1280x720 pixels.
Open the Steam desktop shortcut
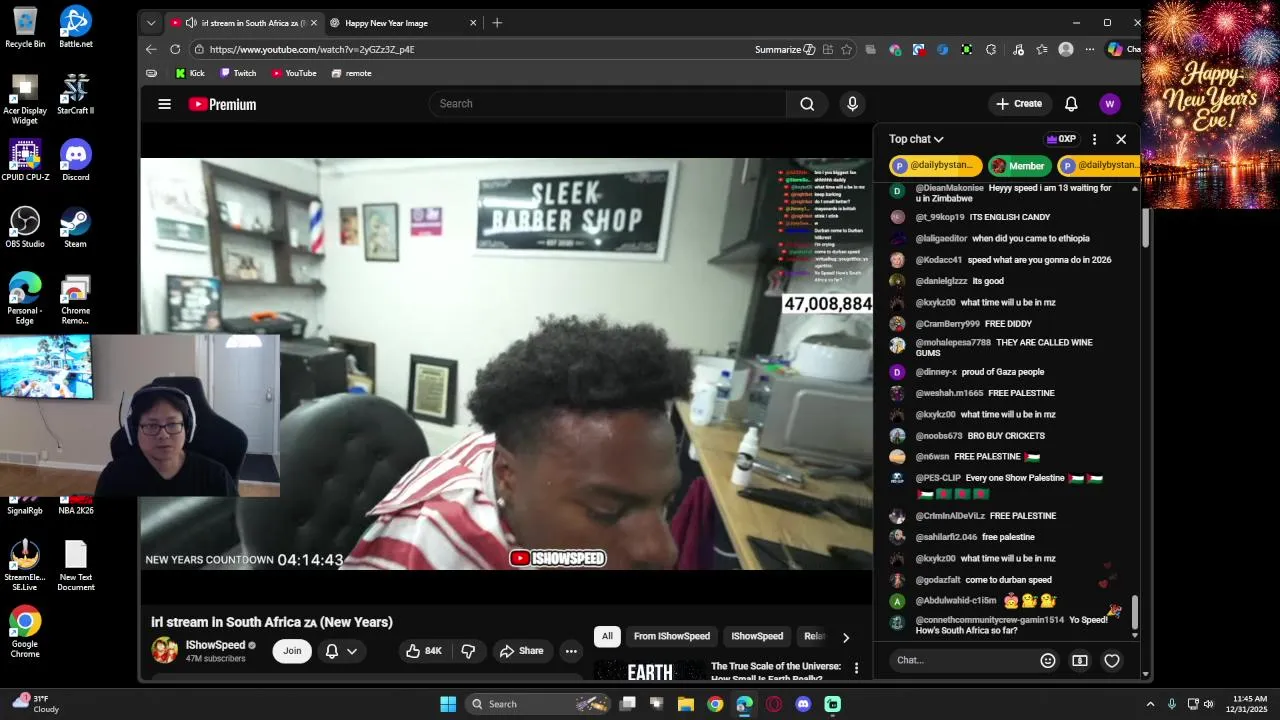coord(76,227)
